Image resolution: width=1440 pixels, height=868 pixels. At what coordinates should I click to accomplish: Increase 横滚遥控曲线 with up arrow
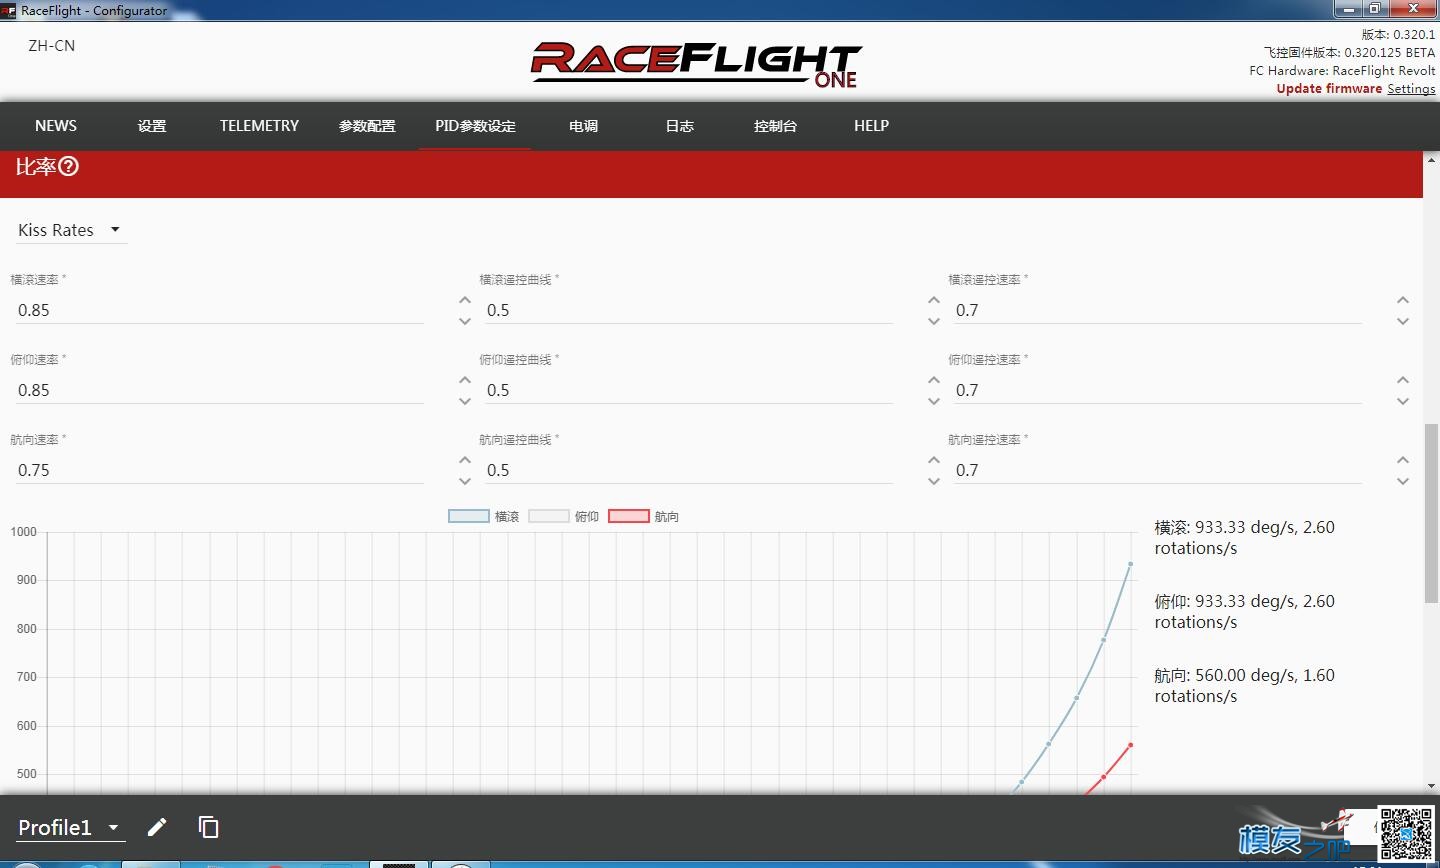(934, 300)
